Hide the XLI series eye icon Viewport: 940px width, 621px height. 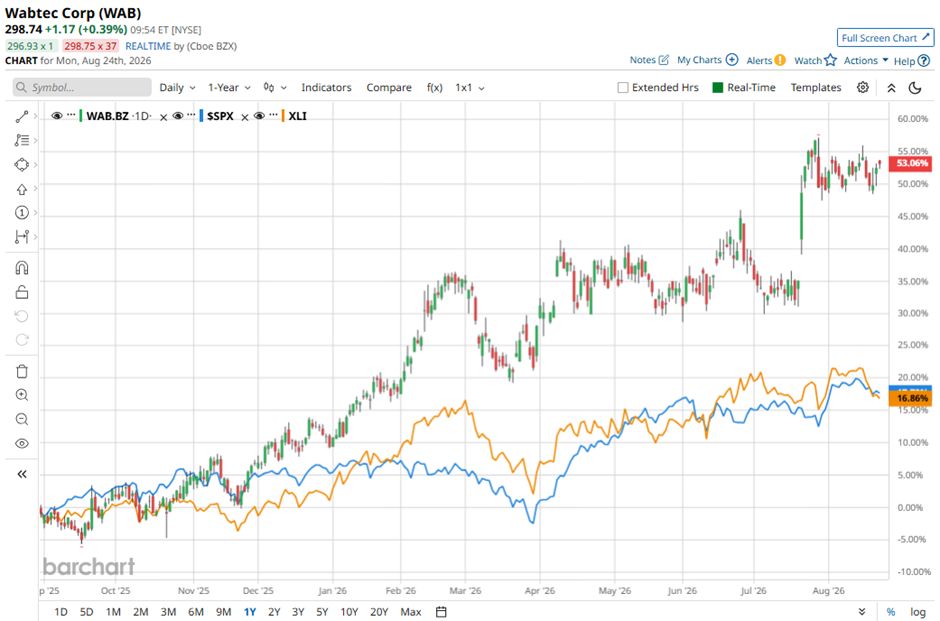(x=260, y=116)
